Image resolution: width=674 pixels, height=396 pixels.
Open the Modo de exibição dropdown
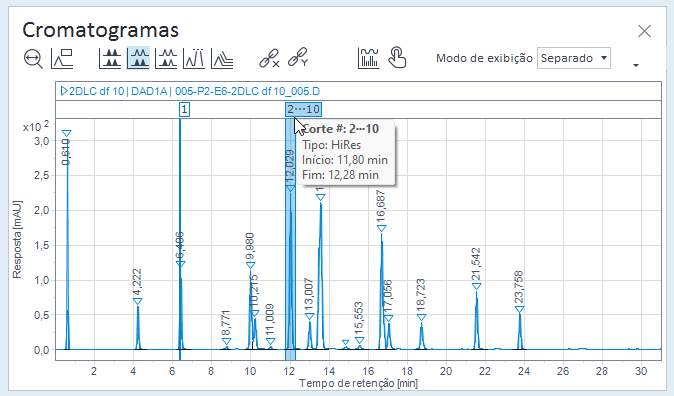point(574,58)
